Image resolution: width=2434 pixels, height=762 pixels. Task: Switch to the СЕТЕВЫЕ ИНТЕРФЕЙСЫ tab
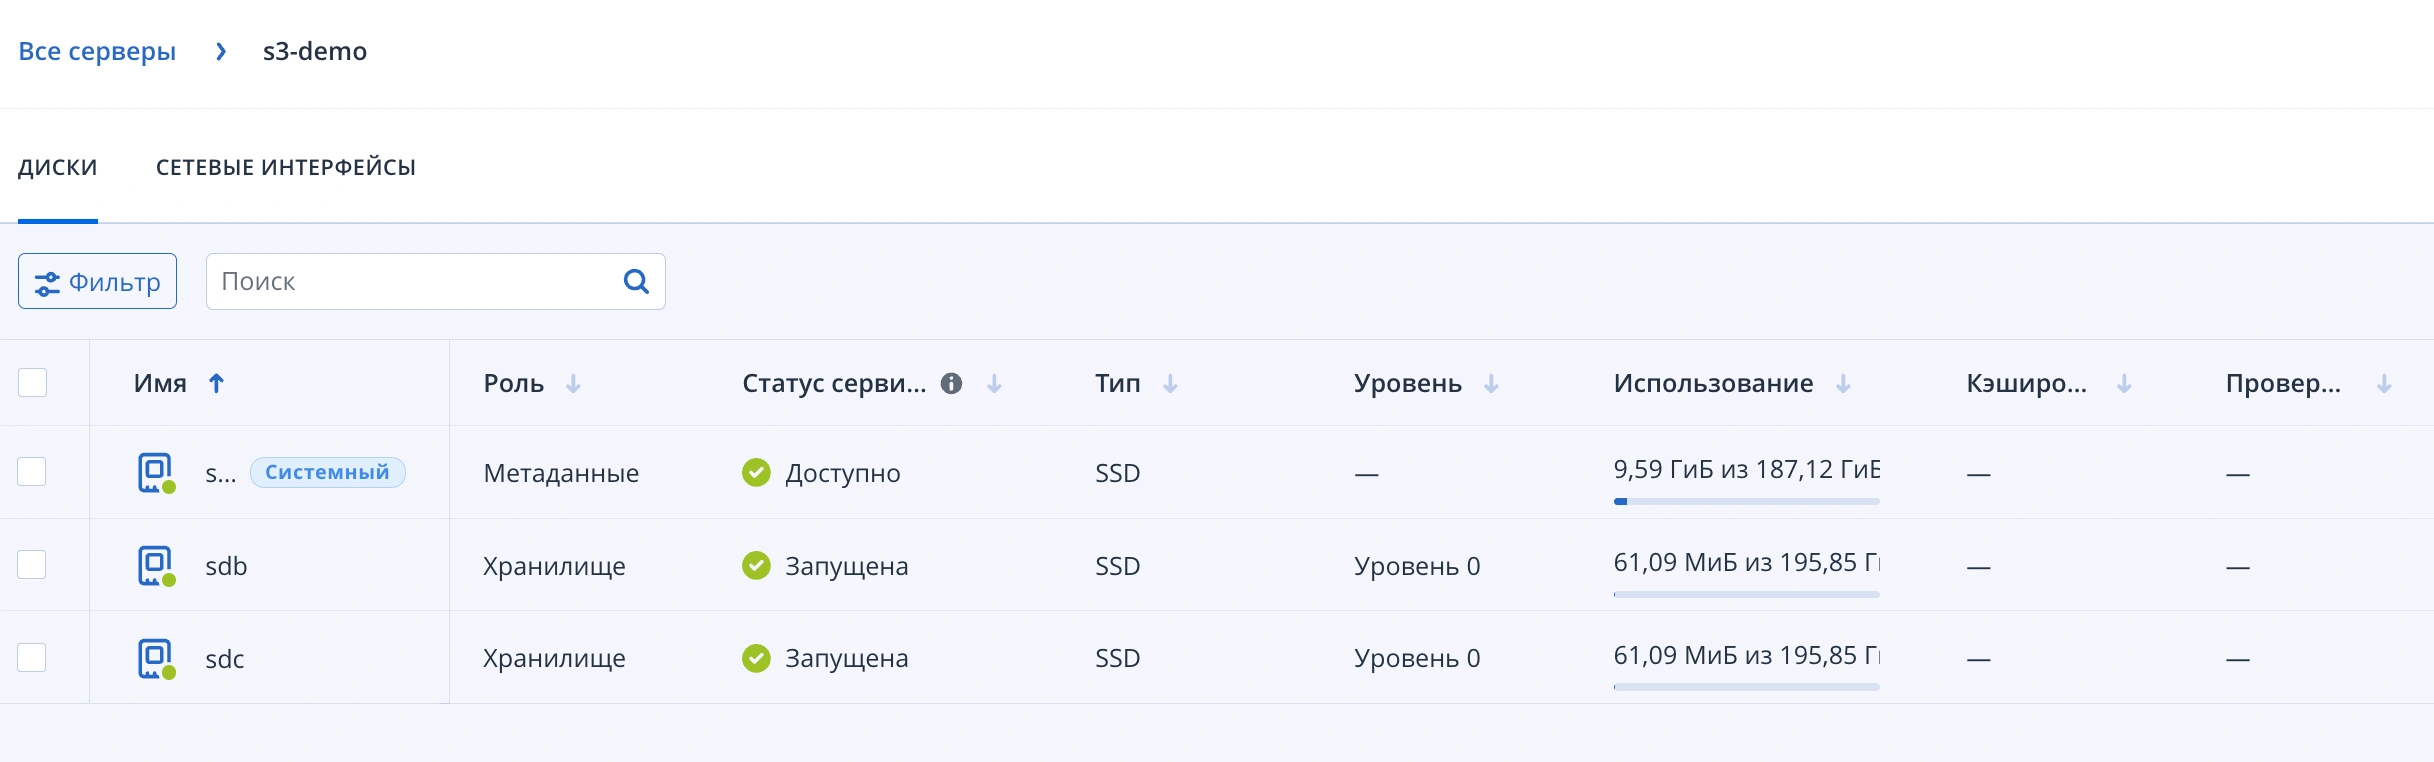coord(285,167)
